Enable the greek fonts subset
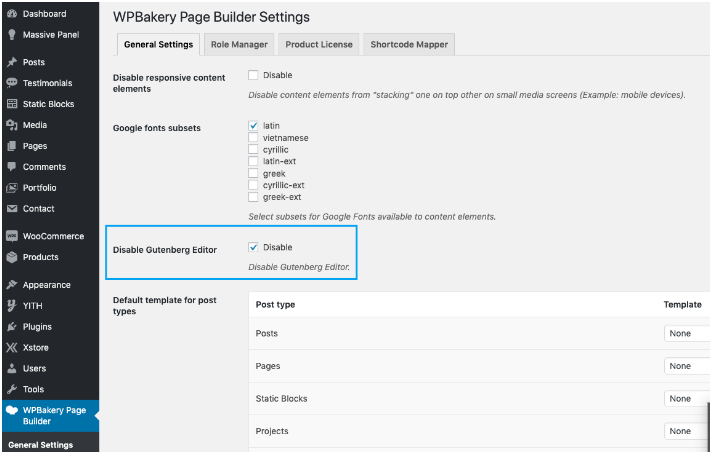Viewport: 710px width, 452px height. click(x=253, y=173)
